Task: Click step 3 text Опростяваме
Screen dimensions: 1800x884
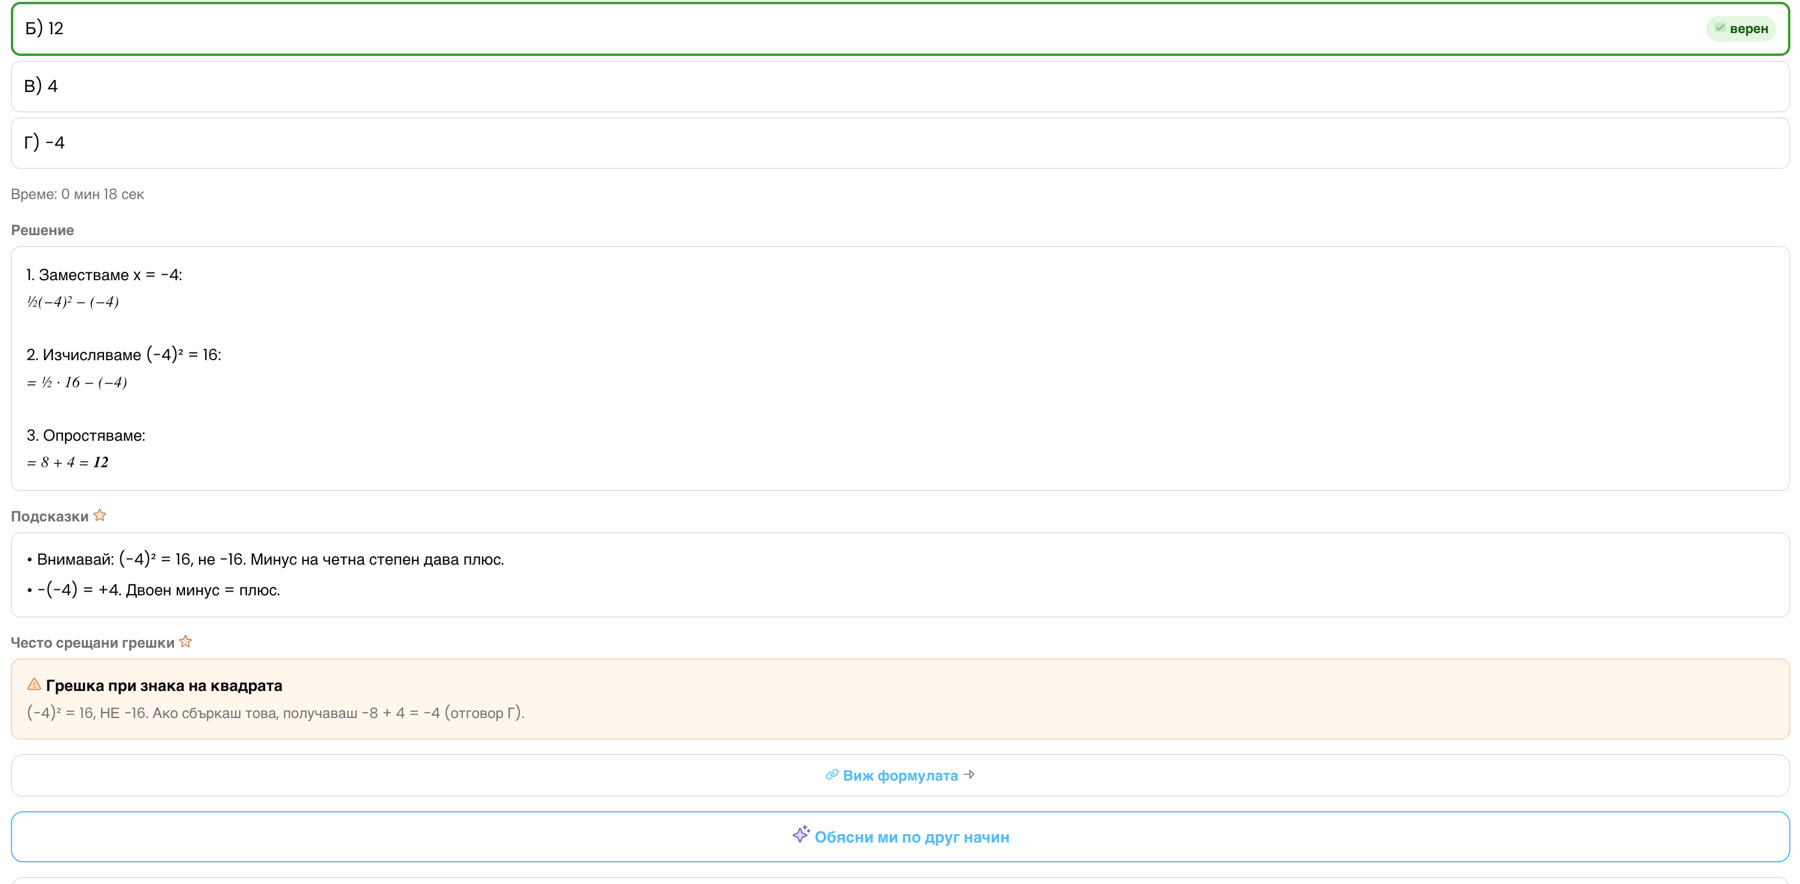Action: (86, 435)
